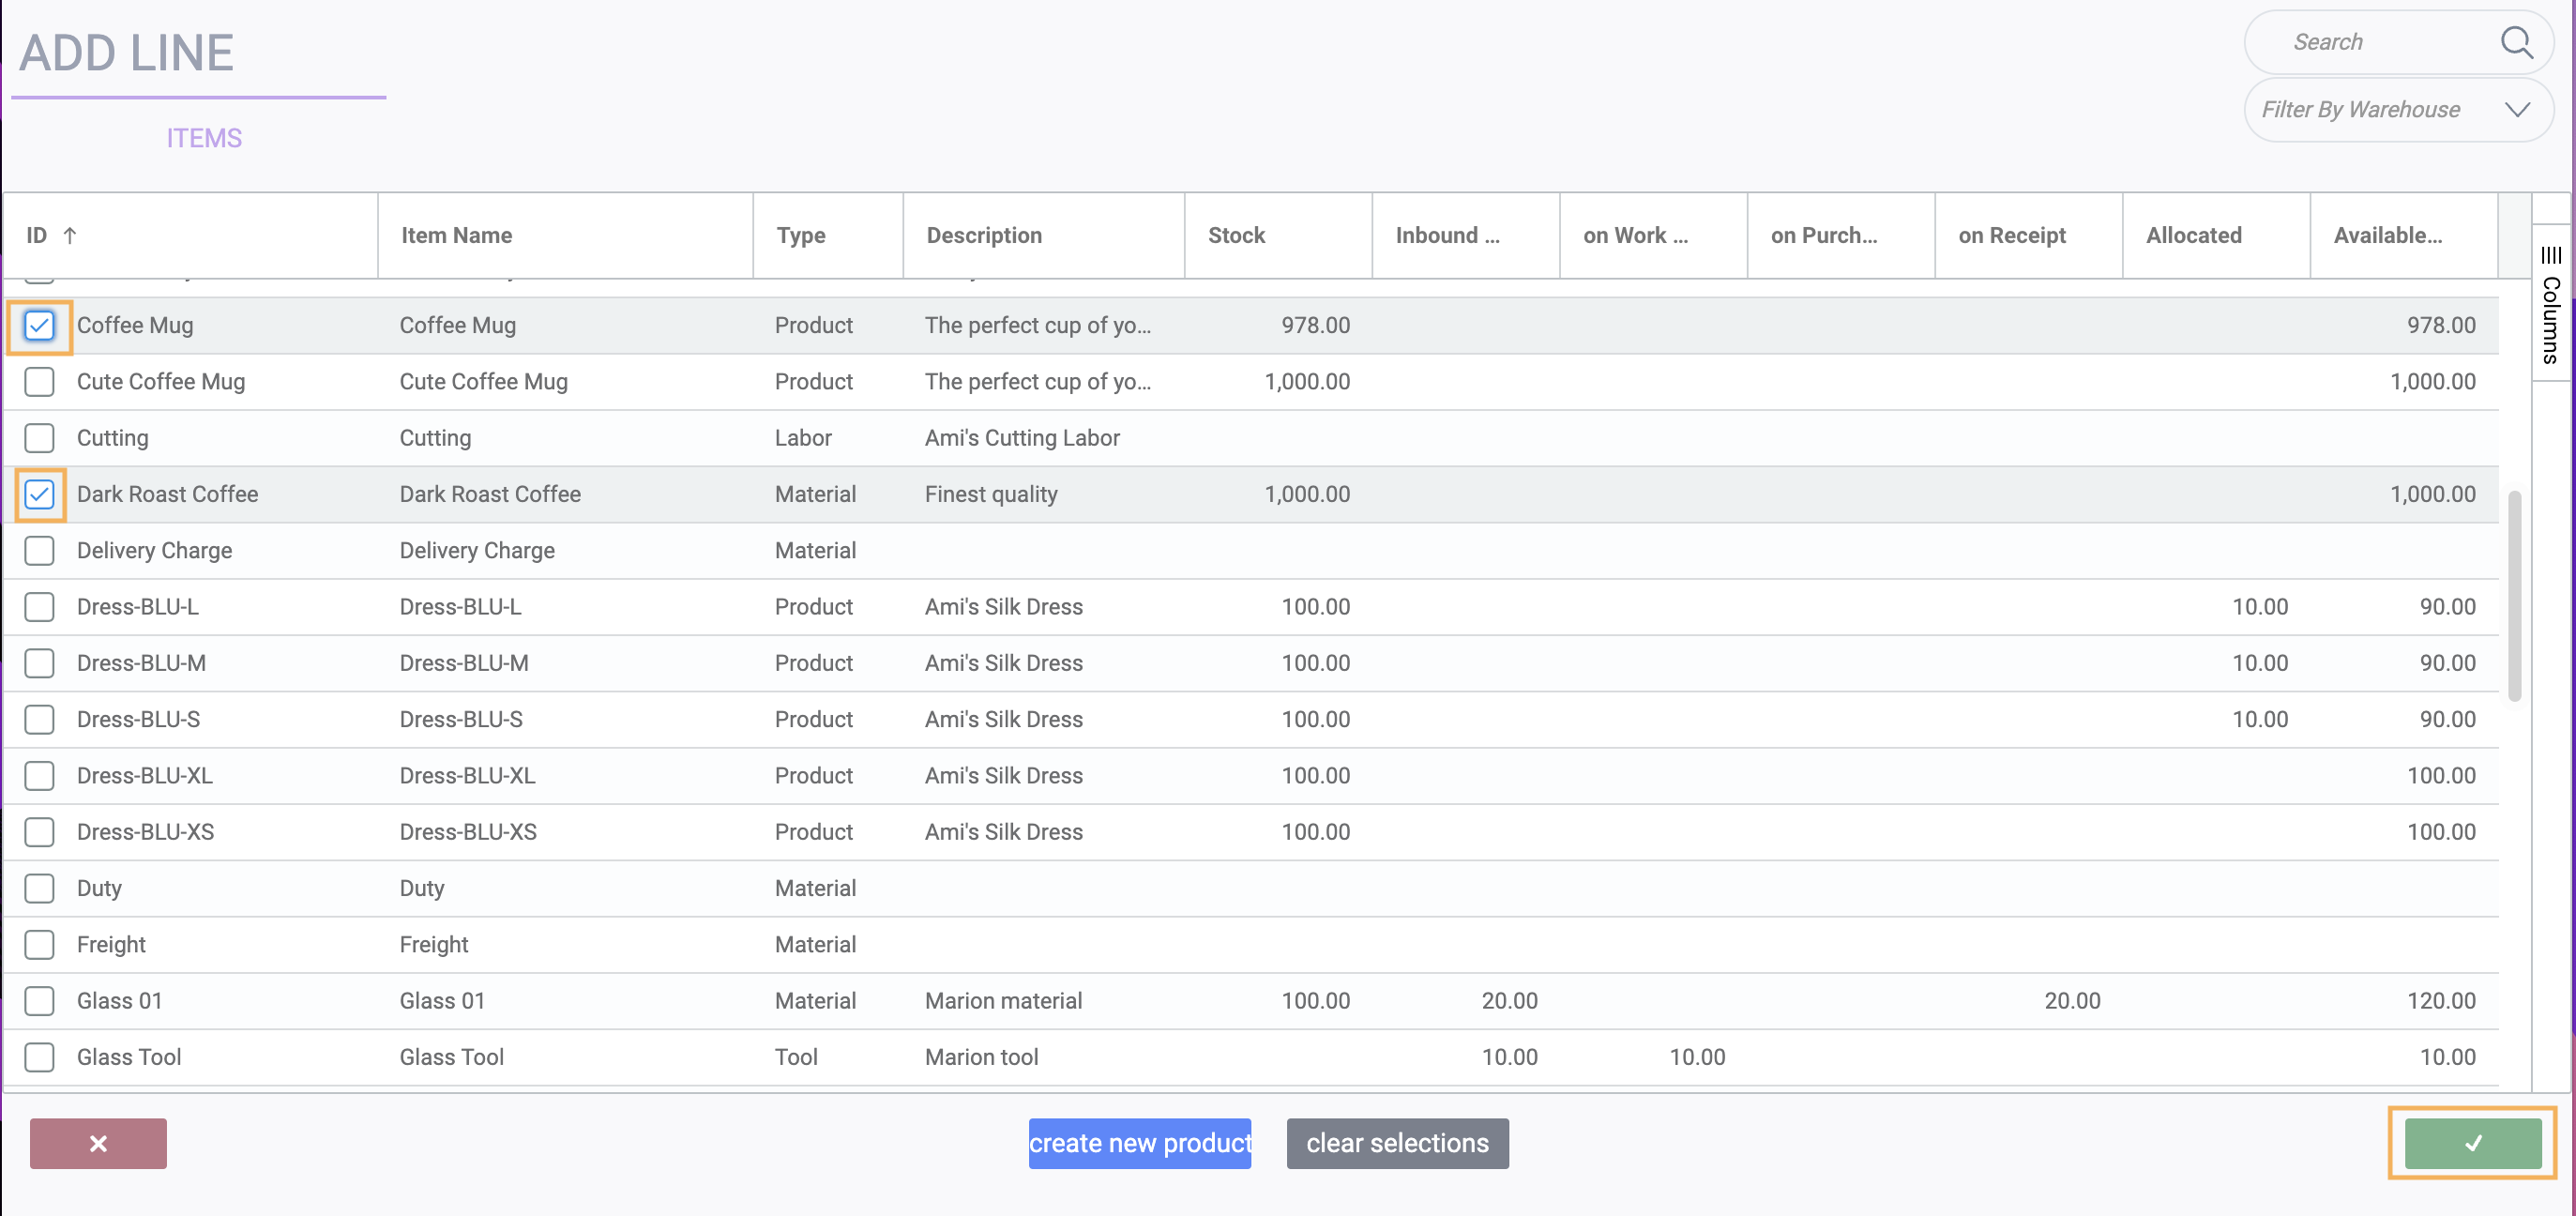The image size is (2576, 1216).
Task: Tick the Delivery Charge checkbox
Action: [x=39, y=551]
